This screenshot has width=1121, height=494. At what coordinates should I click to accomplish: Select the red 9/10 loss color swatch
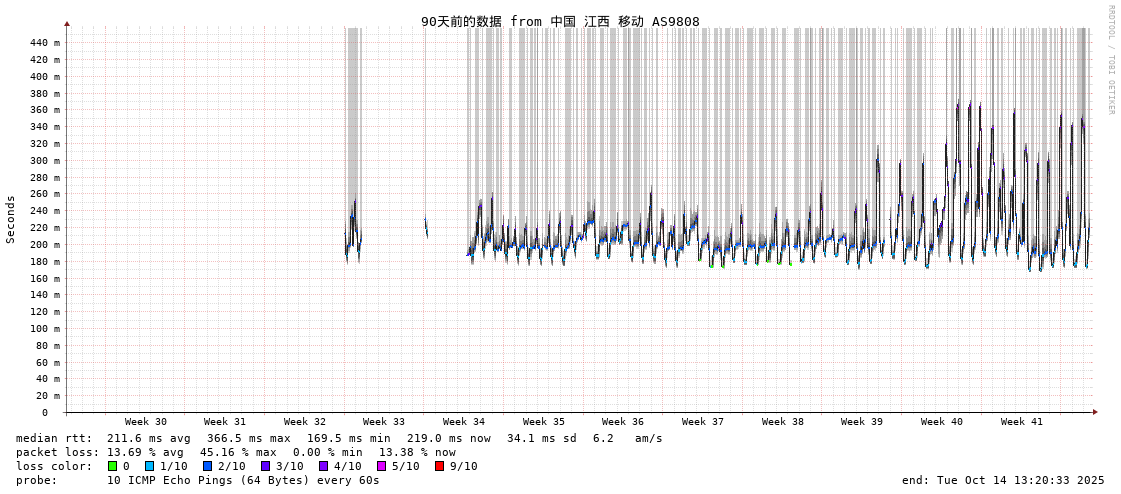click(439, 466)
